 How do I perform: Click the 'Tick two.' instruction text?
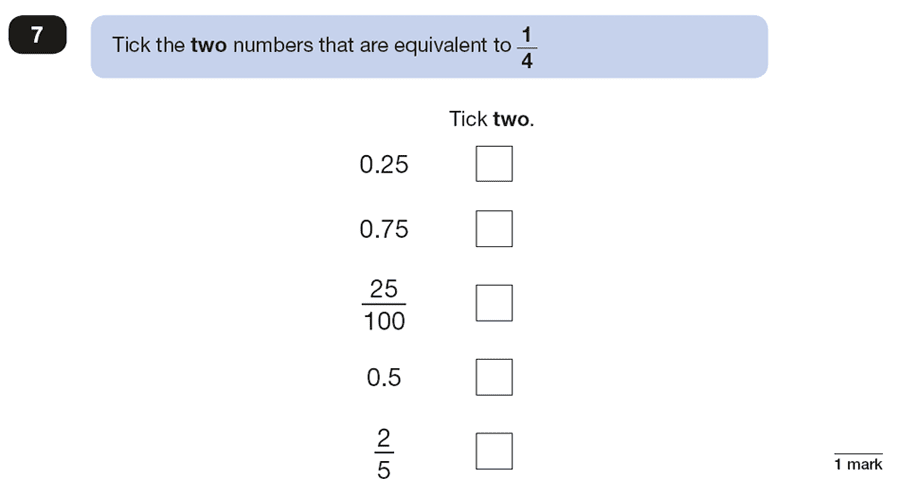(x=491, y=119)
